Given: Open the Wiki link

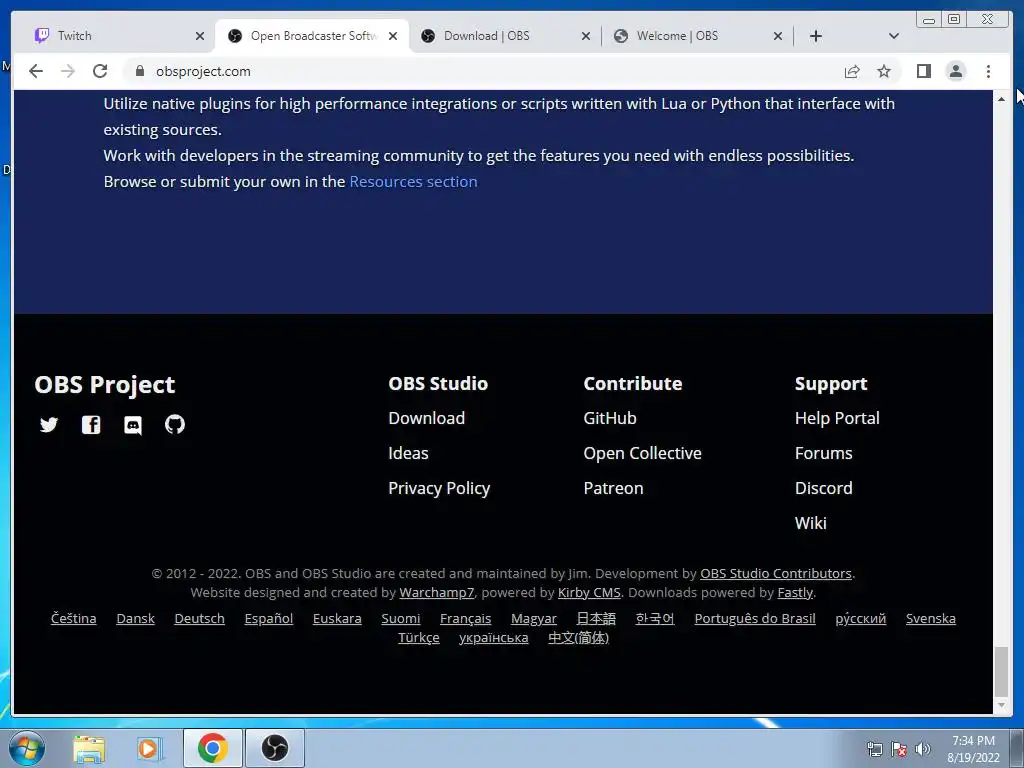Looking at the screenshot, I should tap(810, 523).
